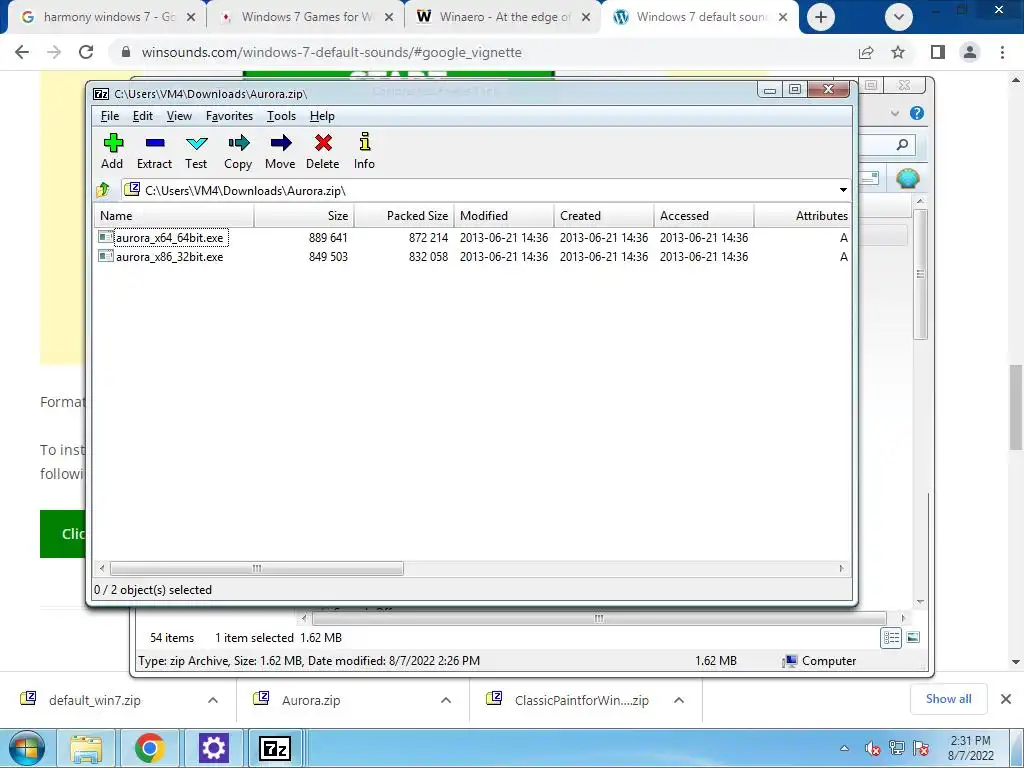The width and height of the screenshot is (1024, 768).
Task: Show hidden system tray icons
Action: pyautogui.click(x=844, y=748)
